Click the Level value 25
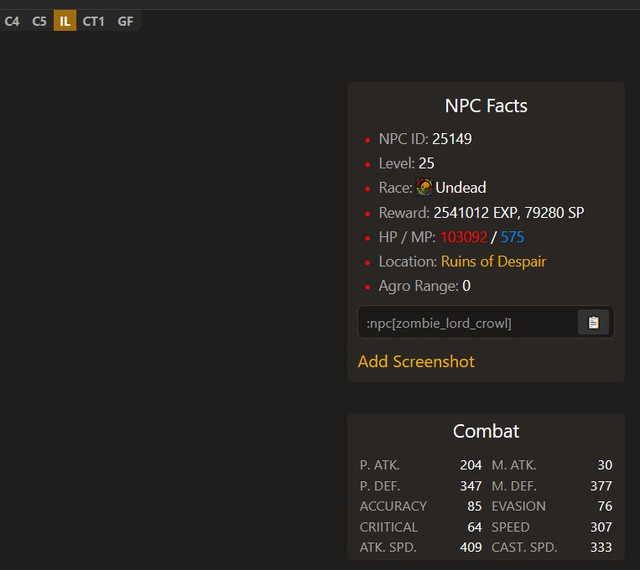This screenshot has width=640, height=570. click(x=426, y=164)
